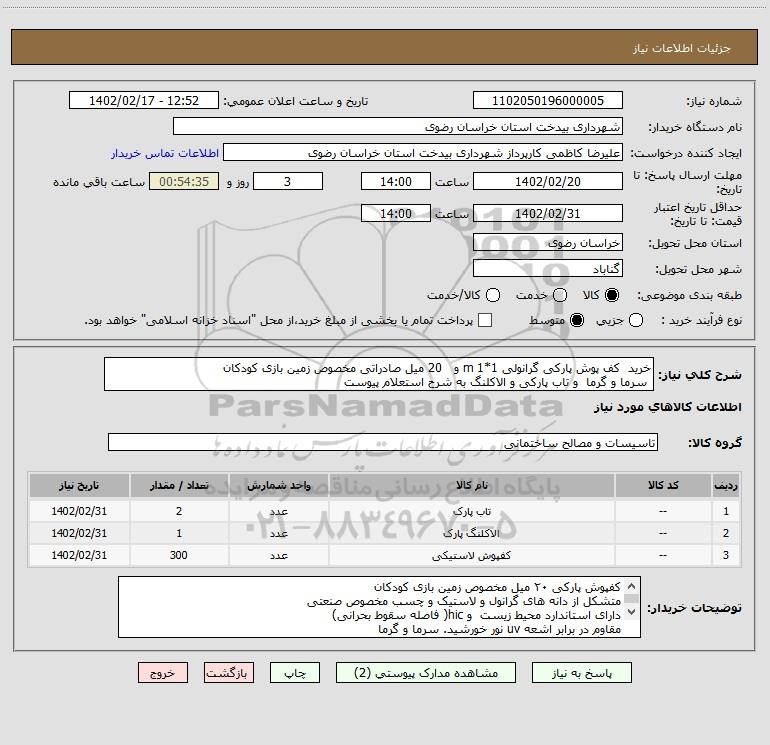Image resolution: width=770 pixels, height=745 pixels.
Task: Tick the اسناد خزانه اسلامی payment checkbox
Action: (x=485, y=320)
